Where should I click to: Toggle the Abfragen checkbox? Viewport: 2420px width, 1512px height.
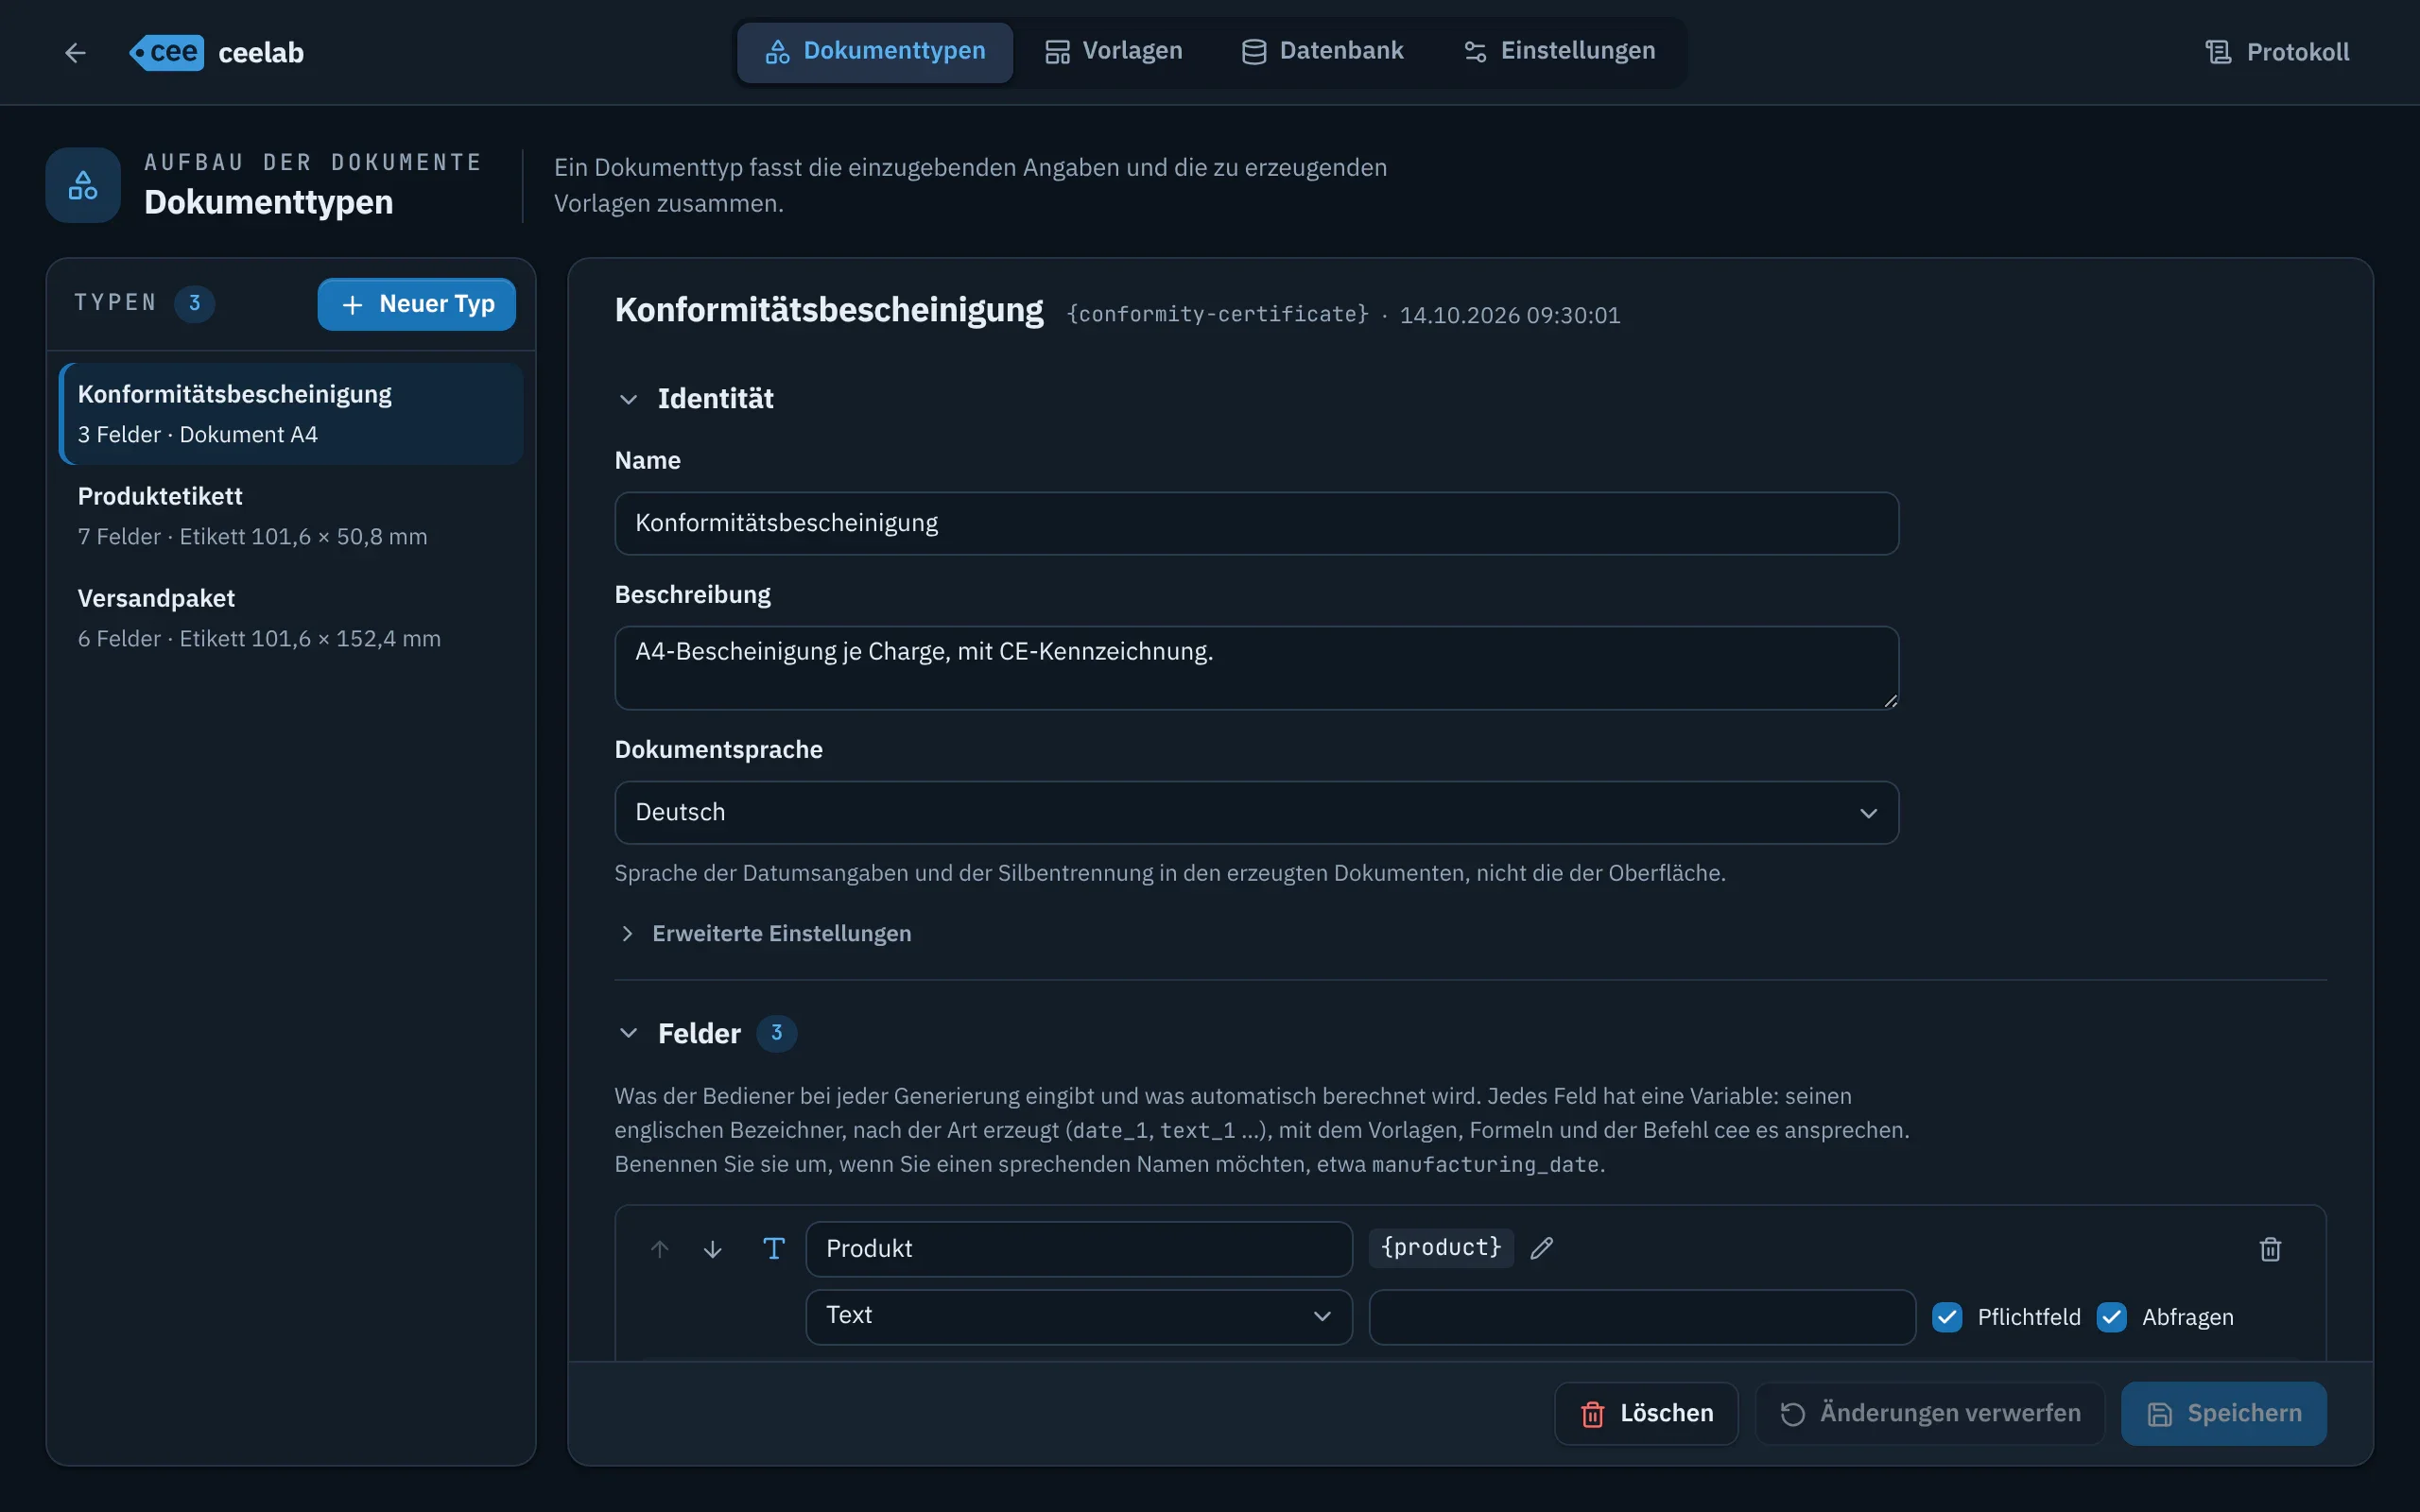point(2111,1317)
